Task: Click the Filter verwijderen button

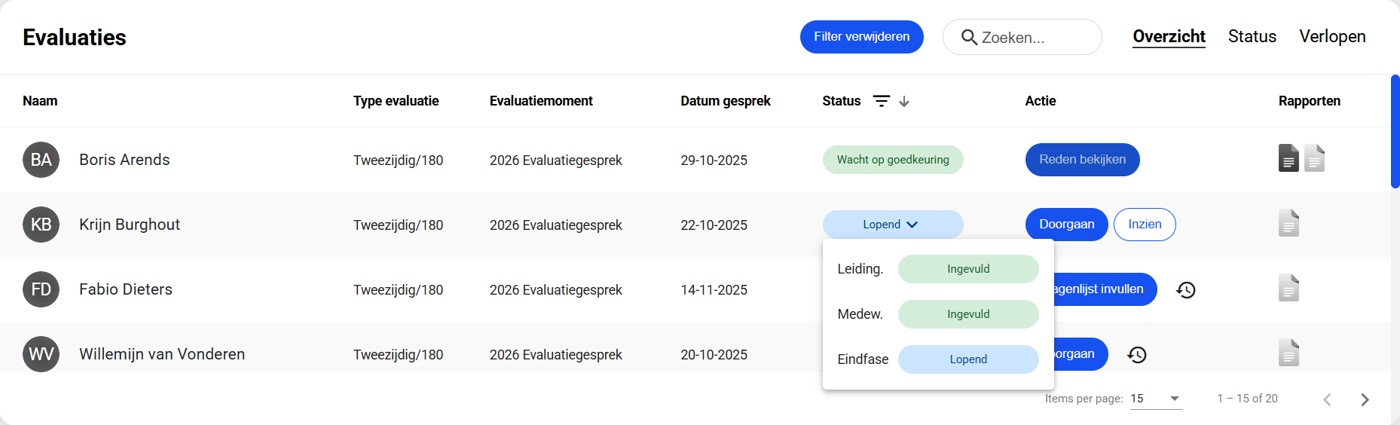Action: tap(861, 37)
